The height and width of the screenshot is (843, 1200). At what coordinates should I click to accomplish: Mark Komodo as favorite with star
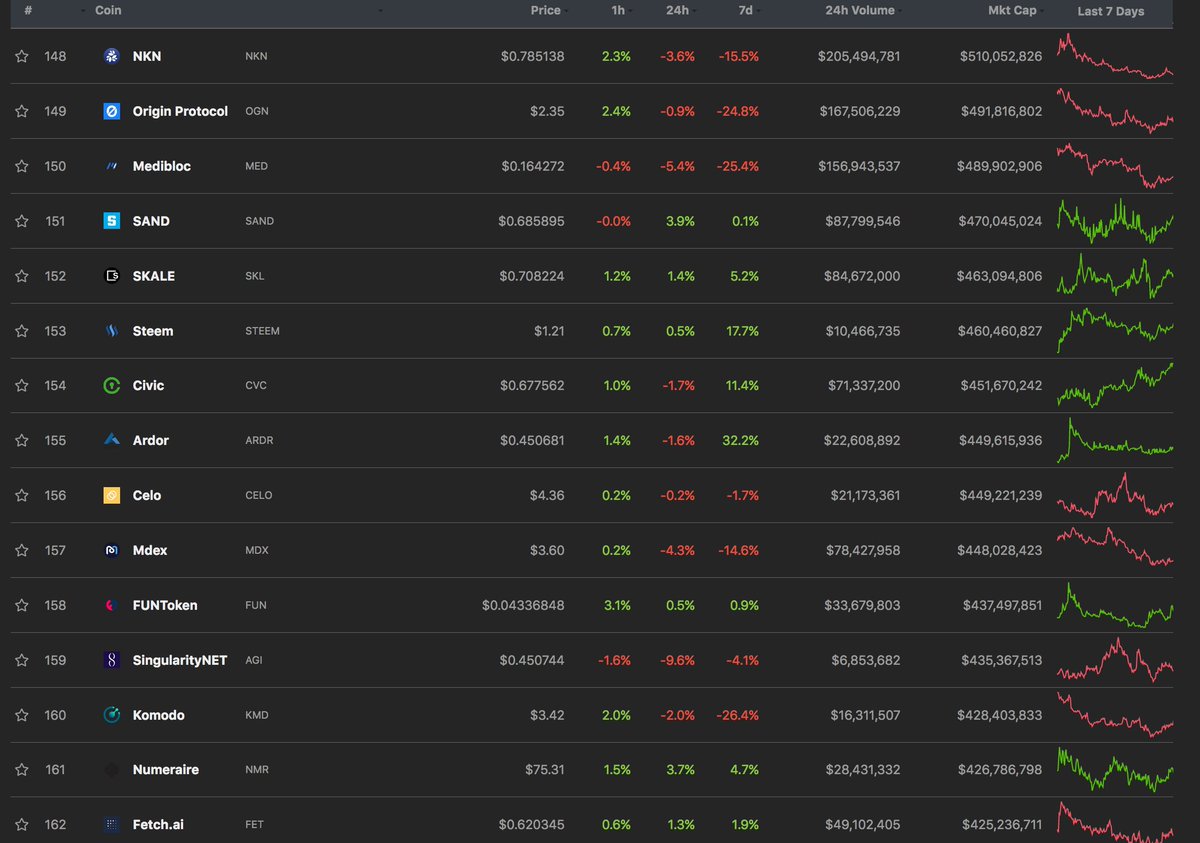(22, 715)
